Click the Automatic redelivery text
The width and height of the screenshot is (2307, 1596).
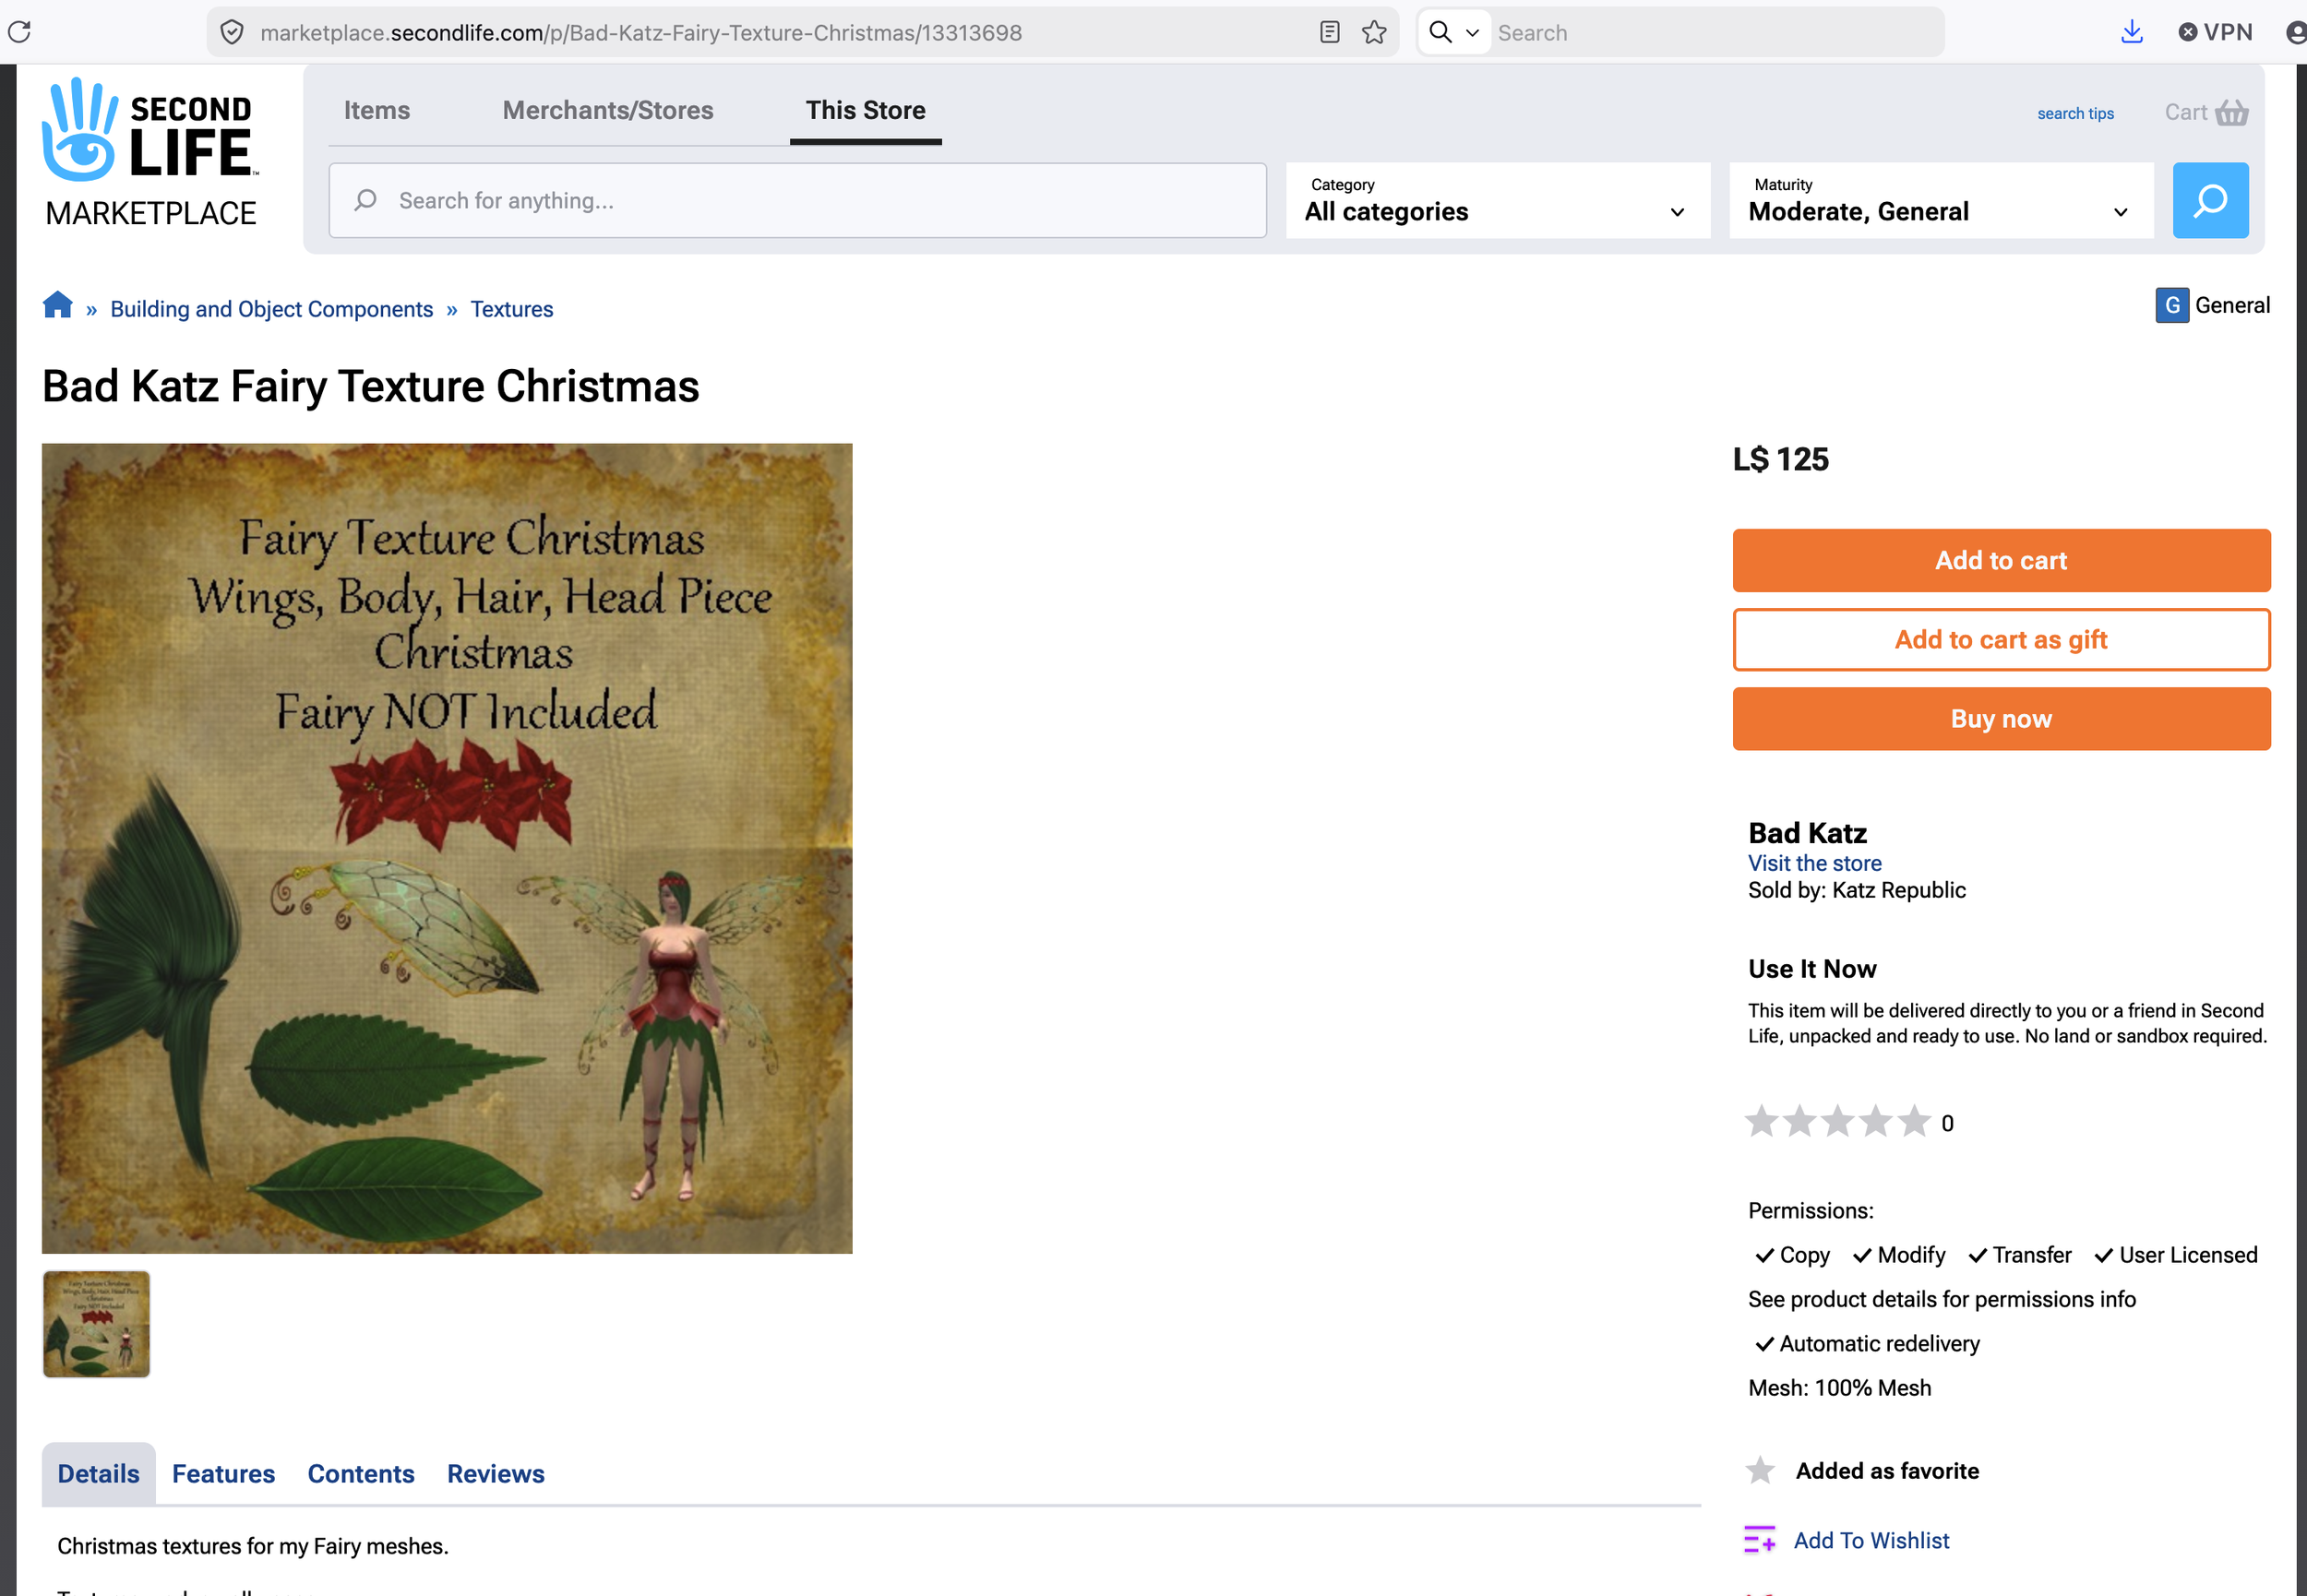(x=1879, y=1343)
